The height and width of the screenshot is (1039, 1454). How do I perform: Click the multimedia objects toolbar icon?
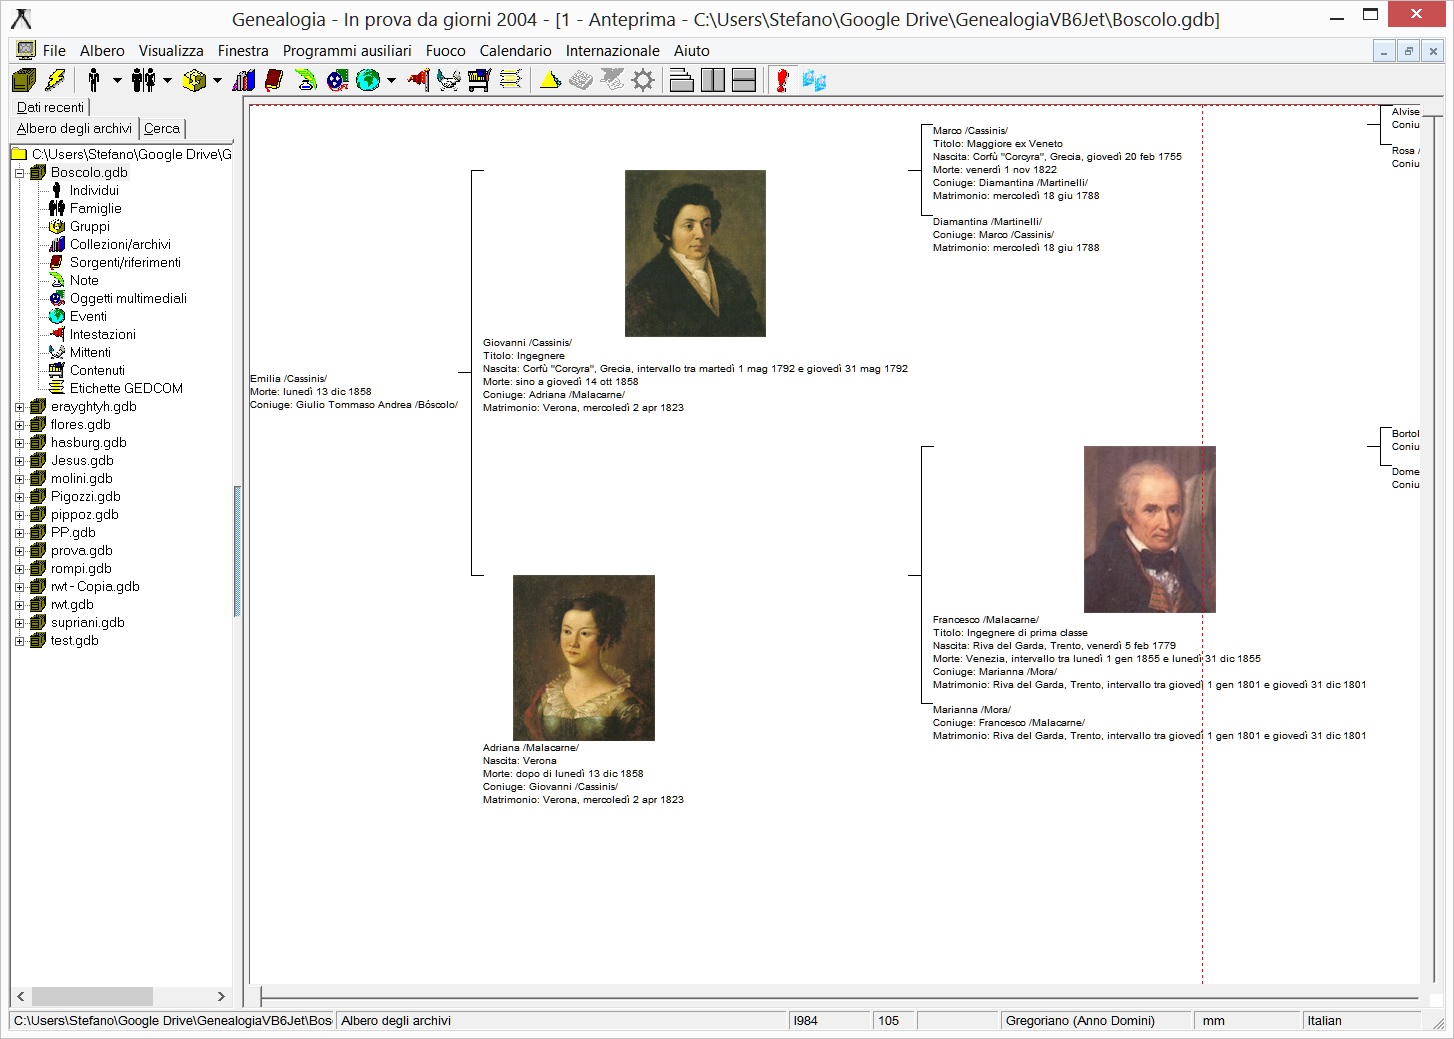[337, 80]
